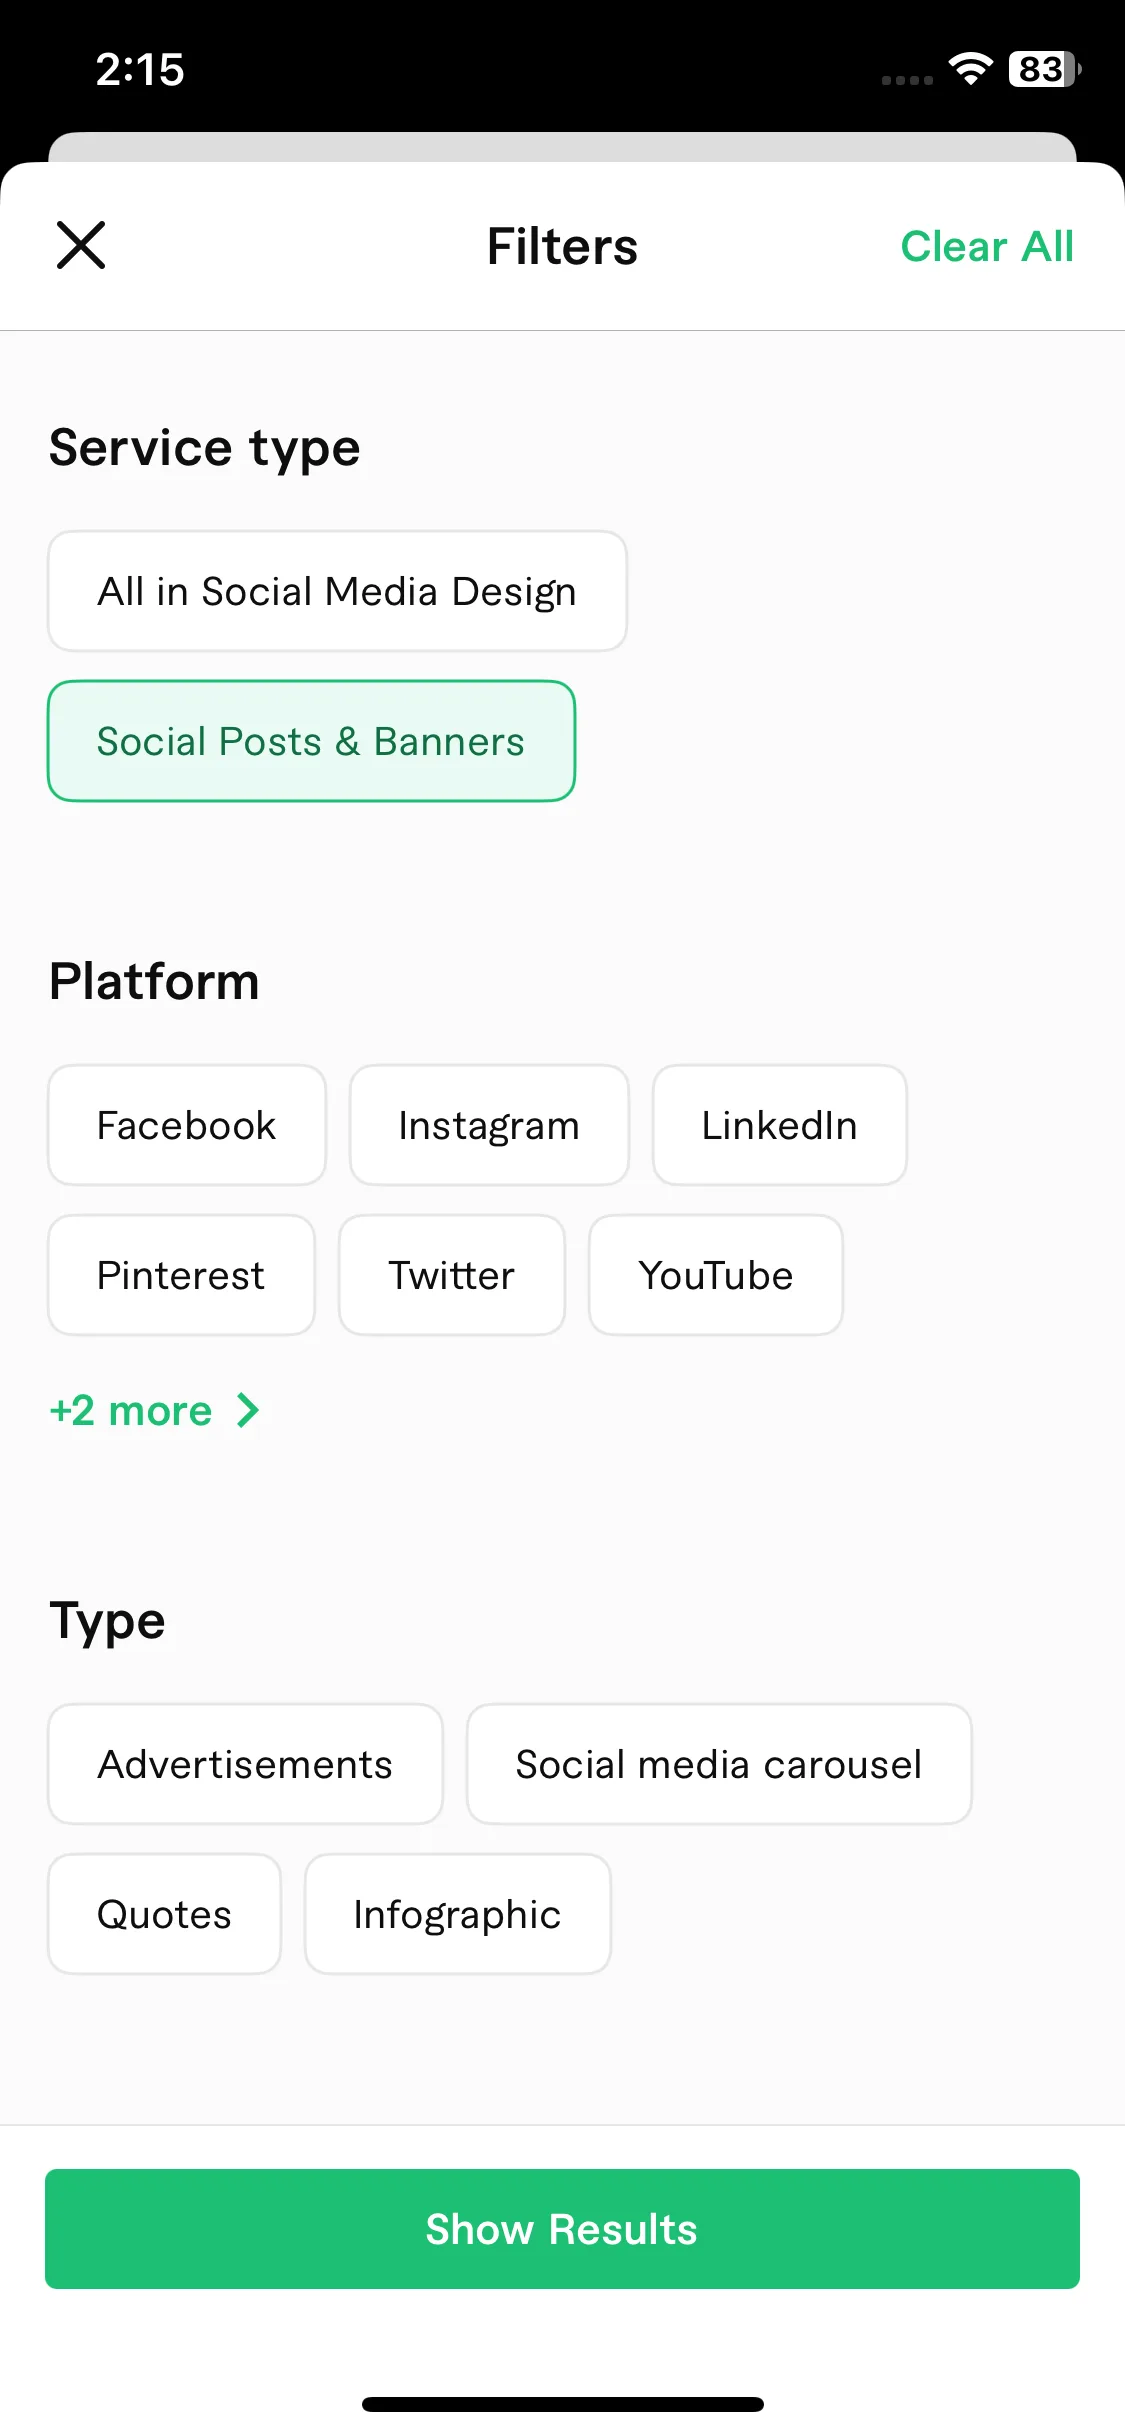
Task: Enable the Advertisements type filter
Action: [245, 1764]
